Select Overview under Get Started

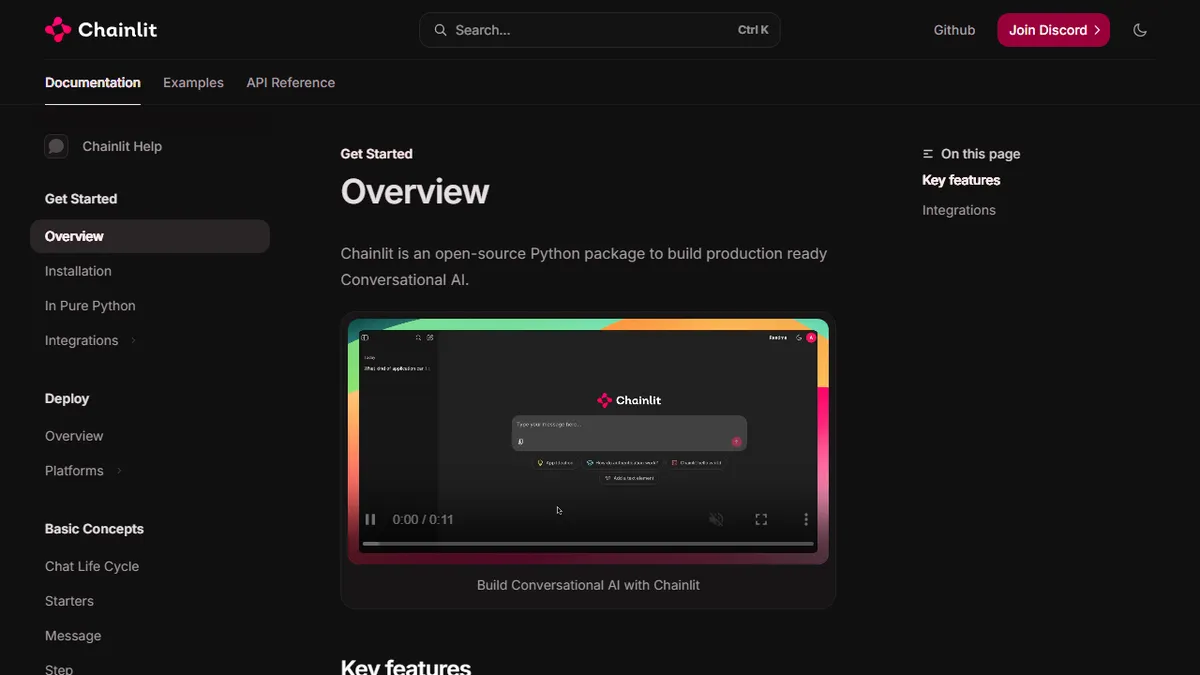pos(150,236)
